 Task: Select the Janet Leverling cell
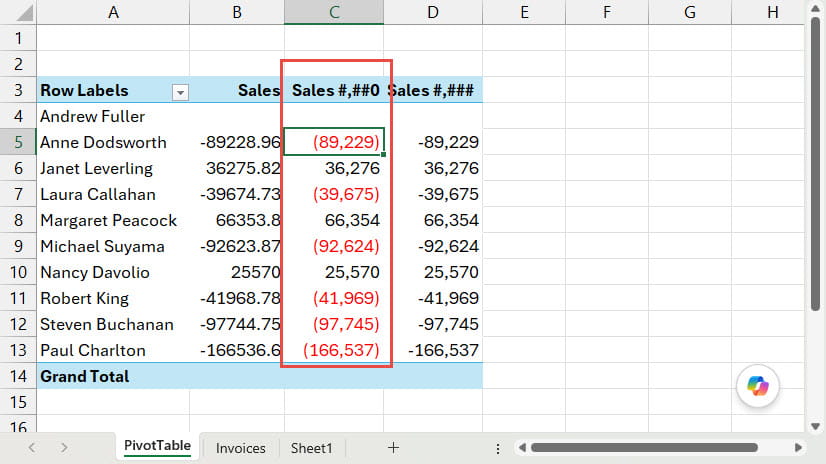(x=113, y=169)
